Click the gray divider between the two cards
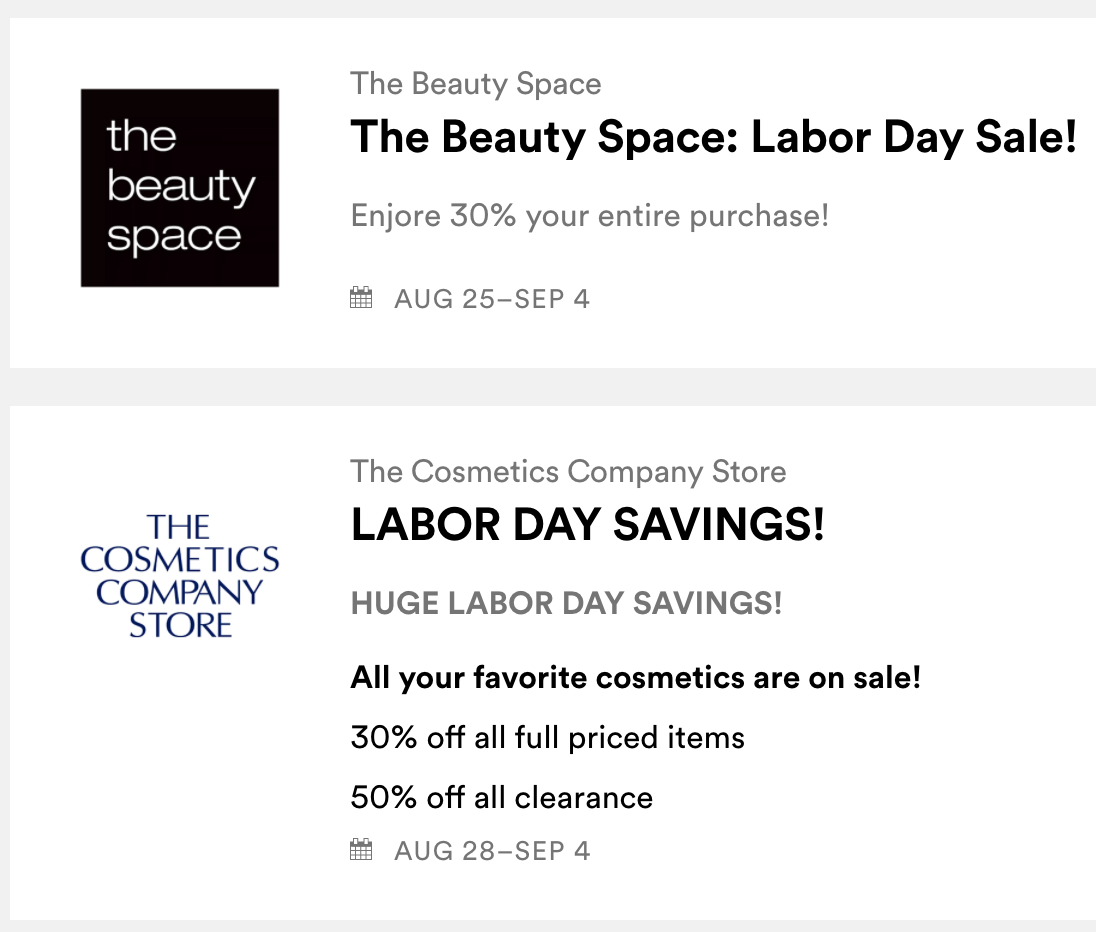This screenshot has height=932, width=1096. click(548, 387)
